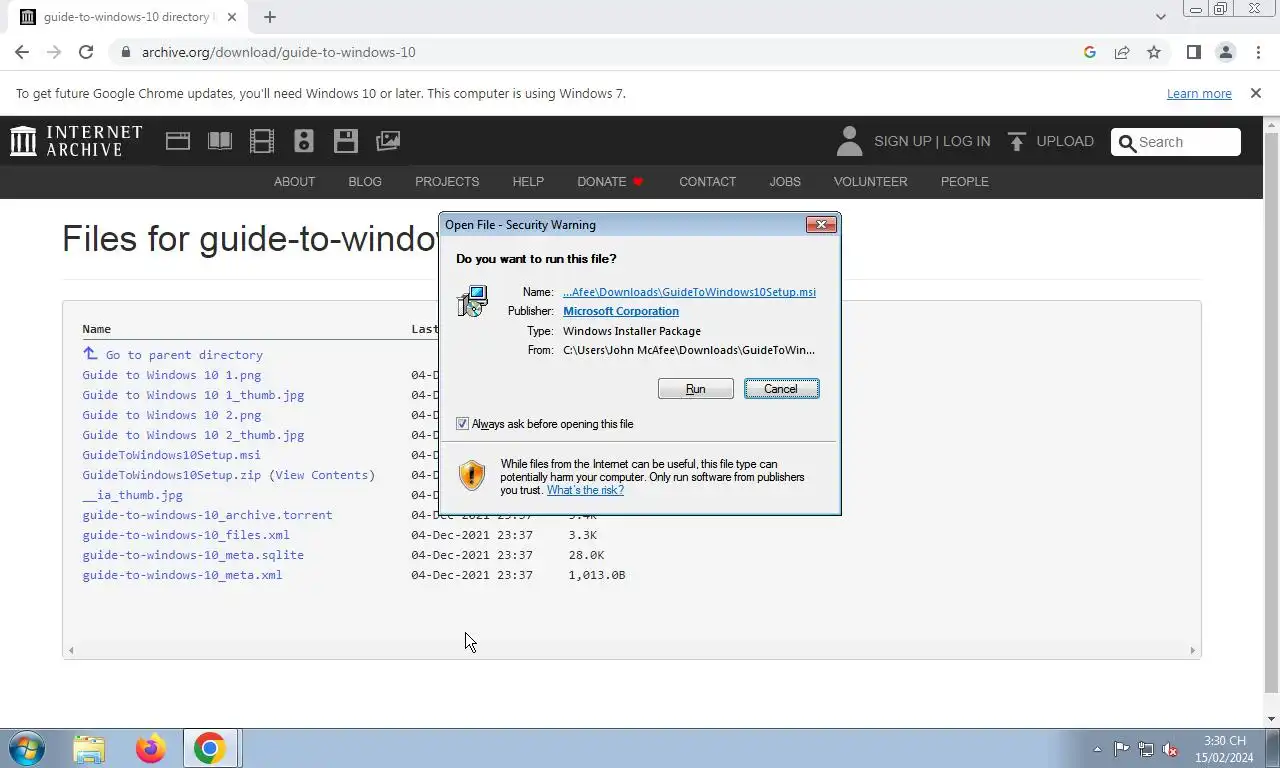Screen dimensions: 1280x768
Task: Open the Web archive icon in header
Action: click(x=178, y=141)
